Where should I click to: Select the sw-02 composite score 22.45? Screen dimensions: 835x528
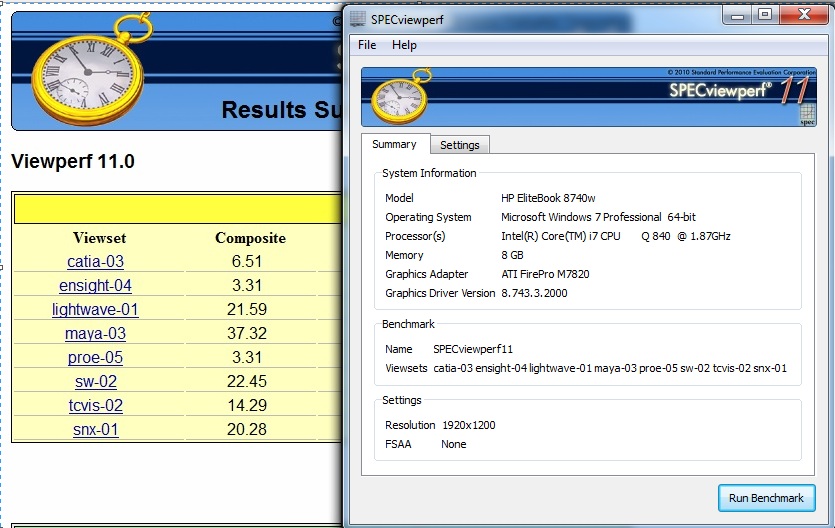coord(247,381)
